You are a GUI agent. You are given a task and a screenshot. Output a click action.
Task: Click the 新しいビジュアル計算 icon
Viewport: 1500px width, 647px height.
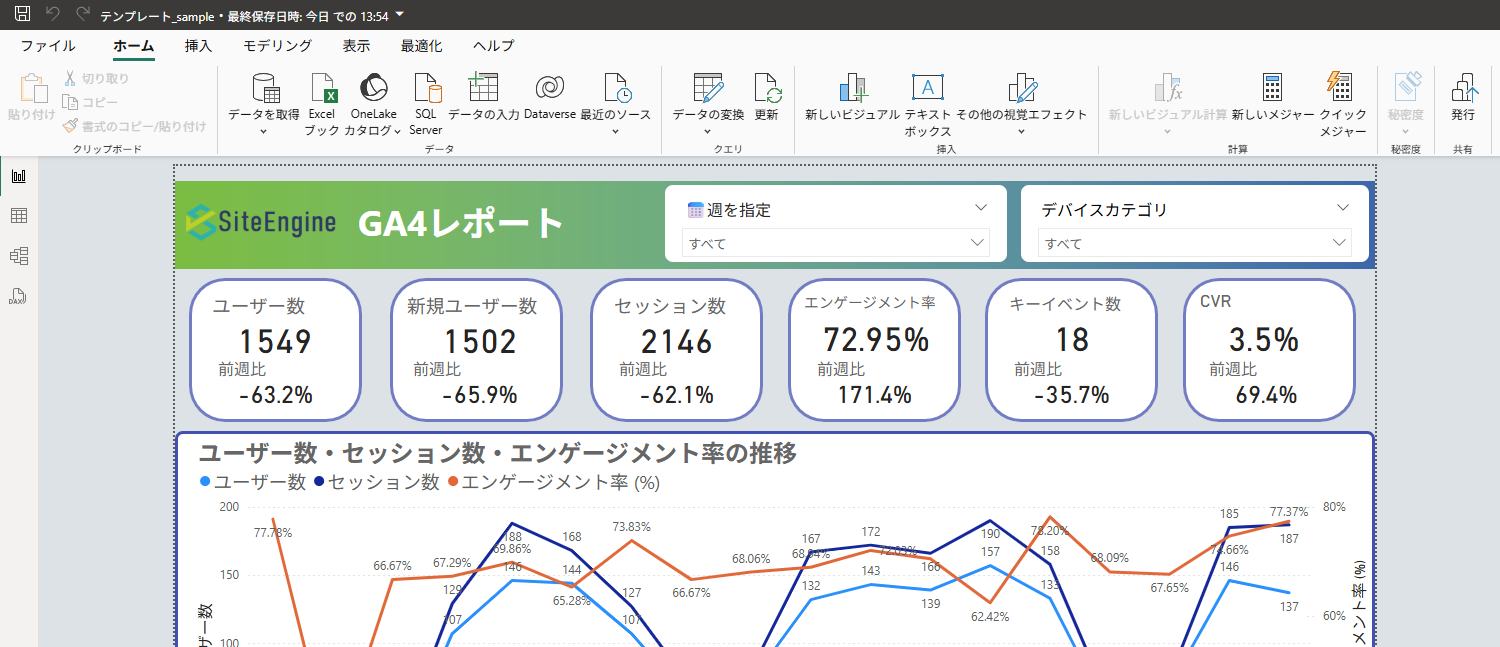[1168, 88]
